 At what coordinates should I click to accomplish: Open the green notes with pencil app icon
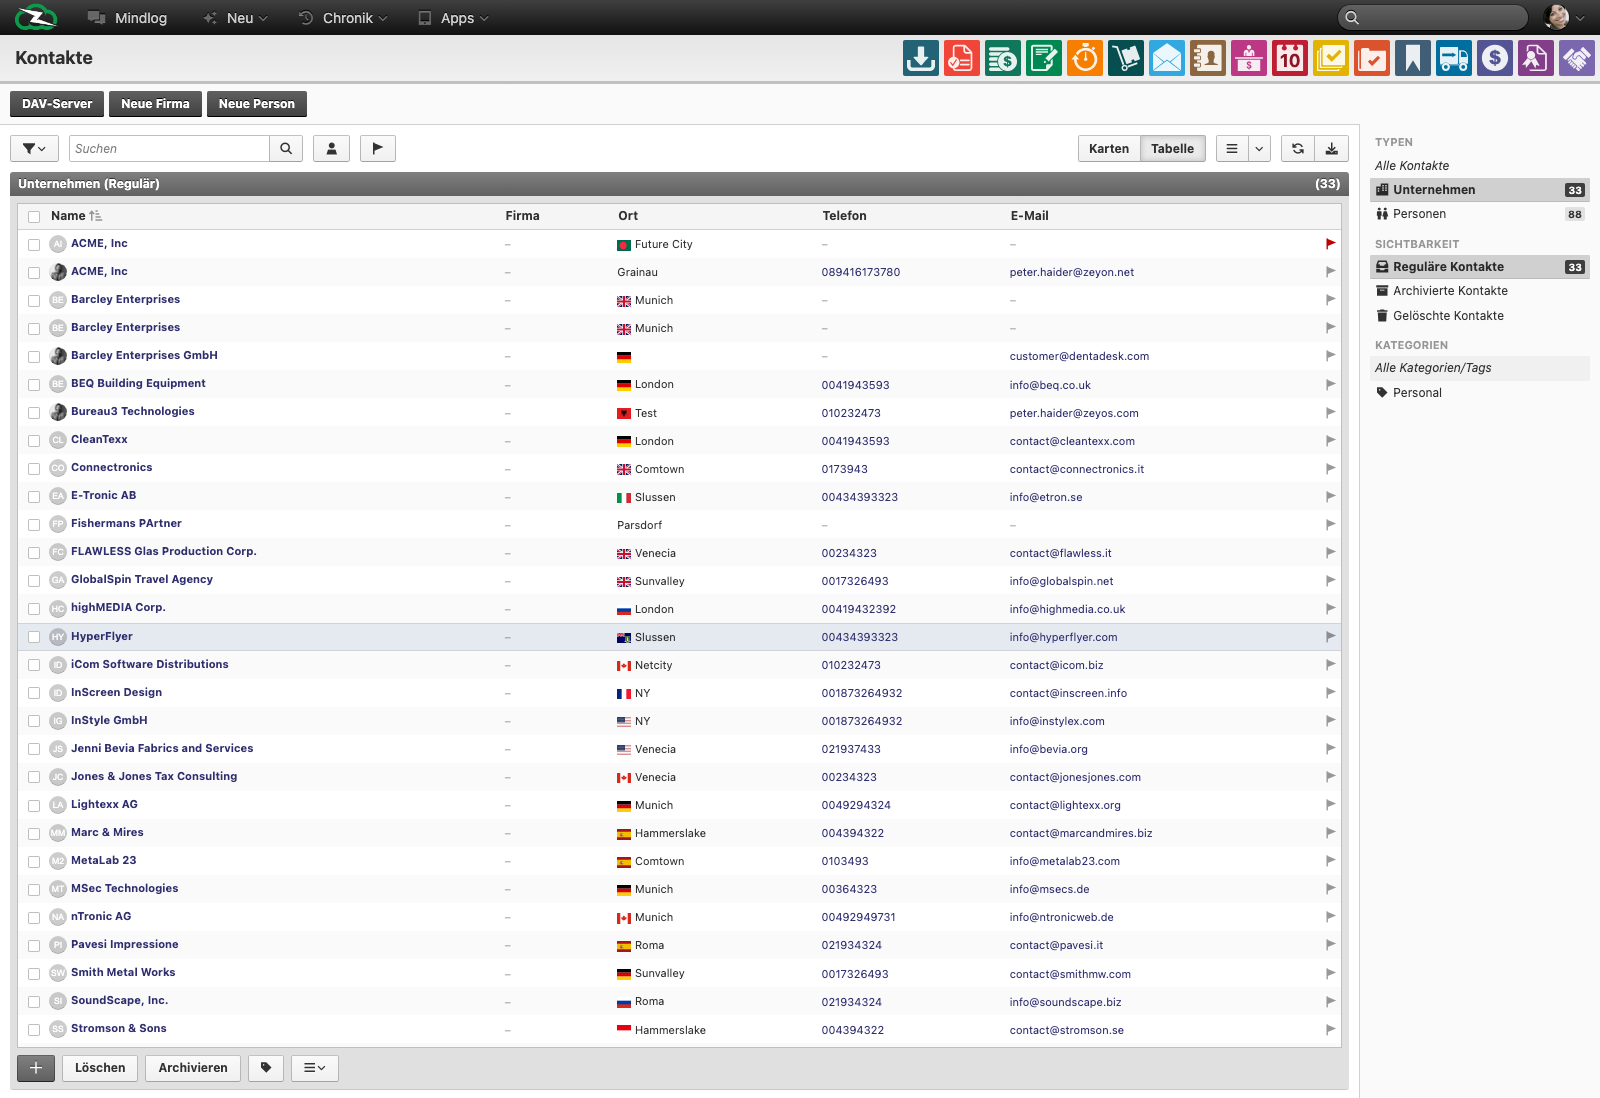coord(1043,58)
